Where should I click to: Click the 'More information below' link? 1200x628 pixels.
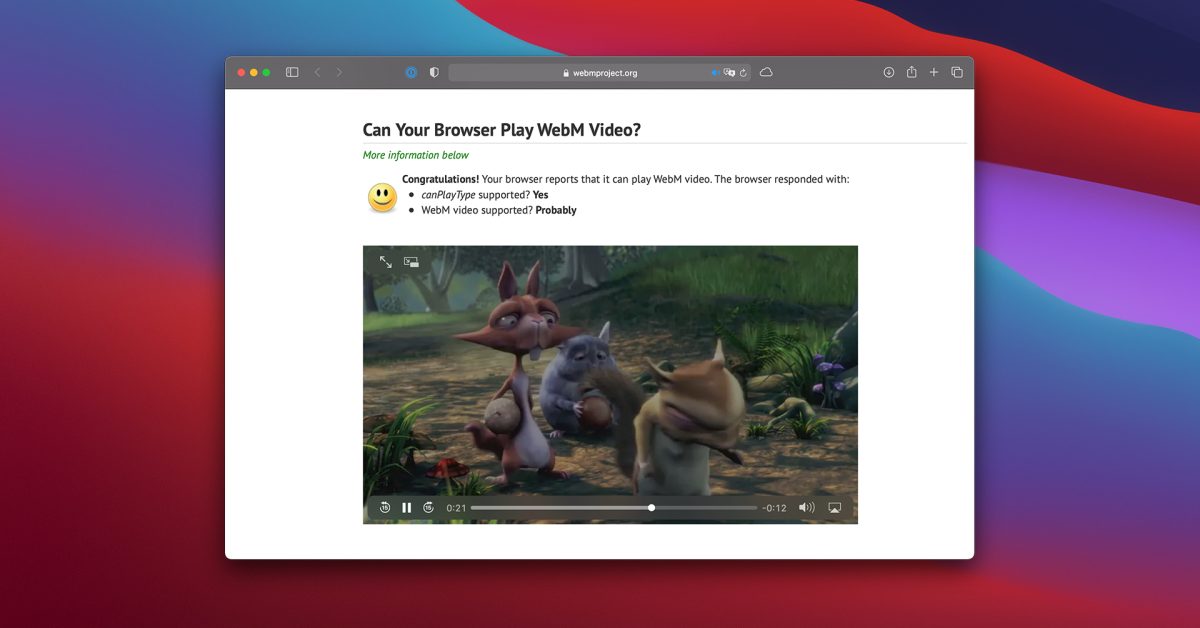[x=416, y=155]
